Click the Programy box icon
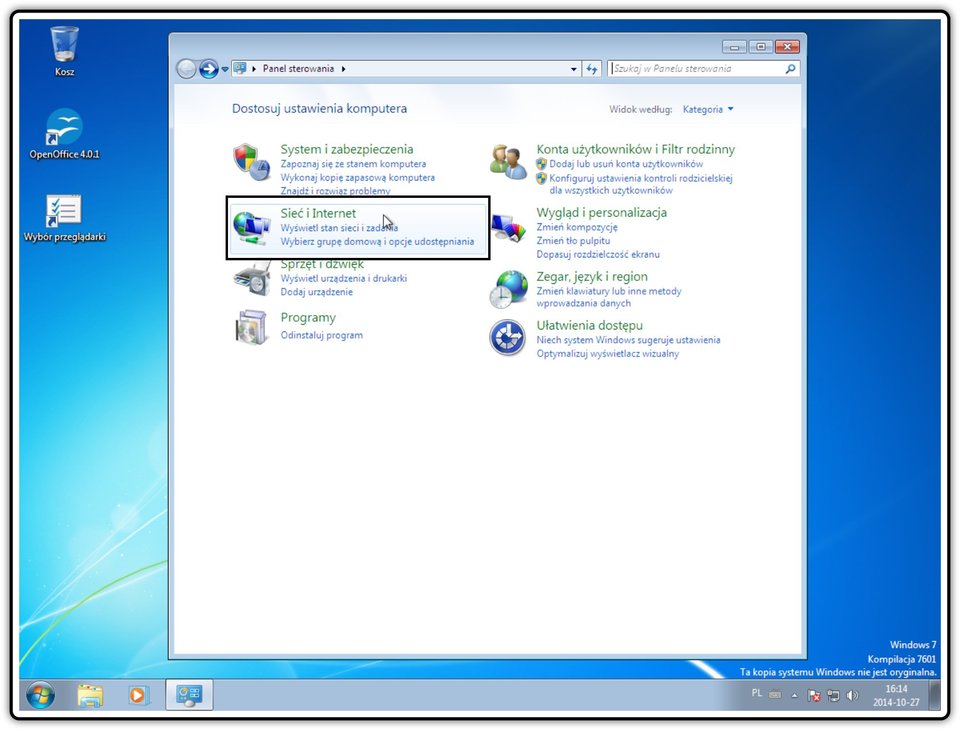 click(x=252, y=327)
